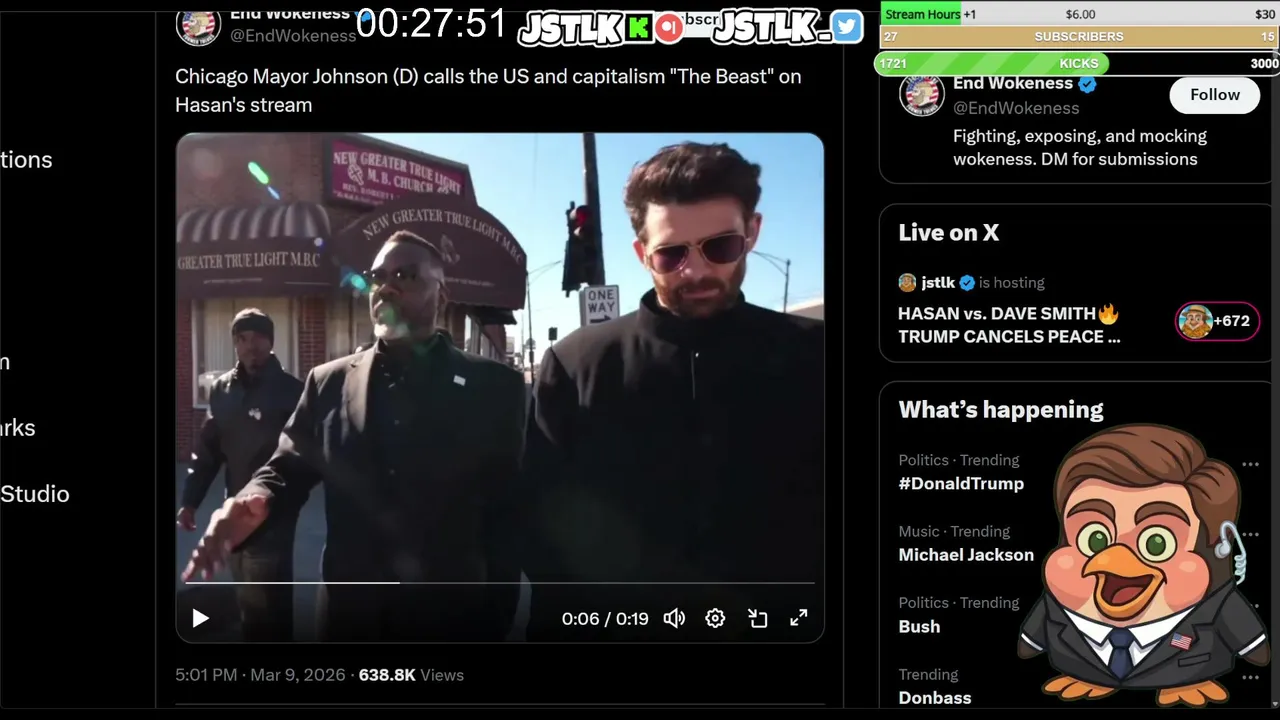The height and width of the screenshot is (720, 1280).
Task: Open the jstlk host name in Live on X
Action: coord(938,282)
